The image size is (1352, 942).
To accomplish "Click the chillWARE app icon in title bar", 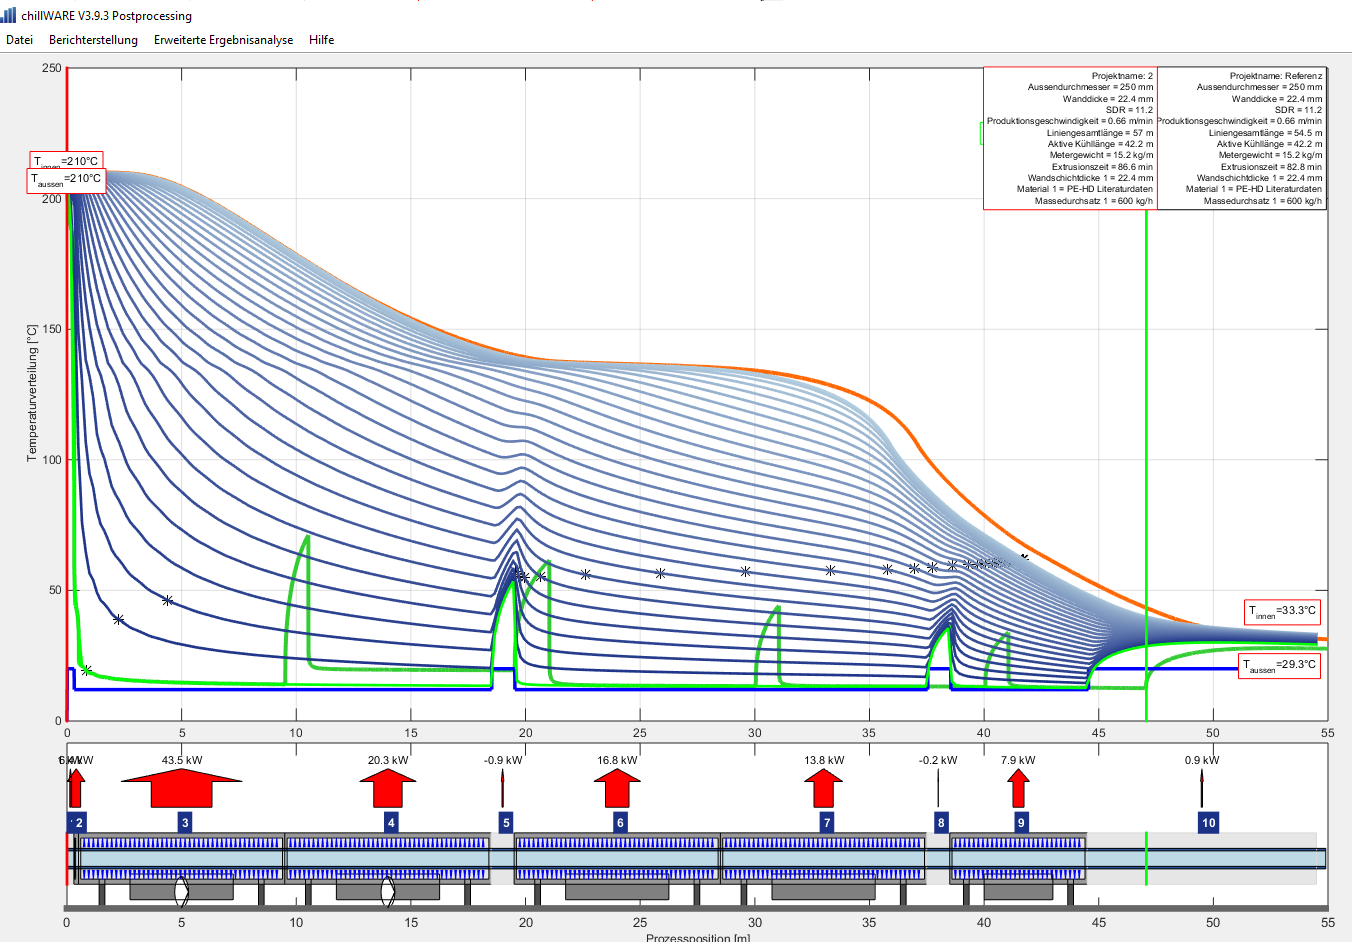I will (x=9, y=16).
